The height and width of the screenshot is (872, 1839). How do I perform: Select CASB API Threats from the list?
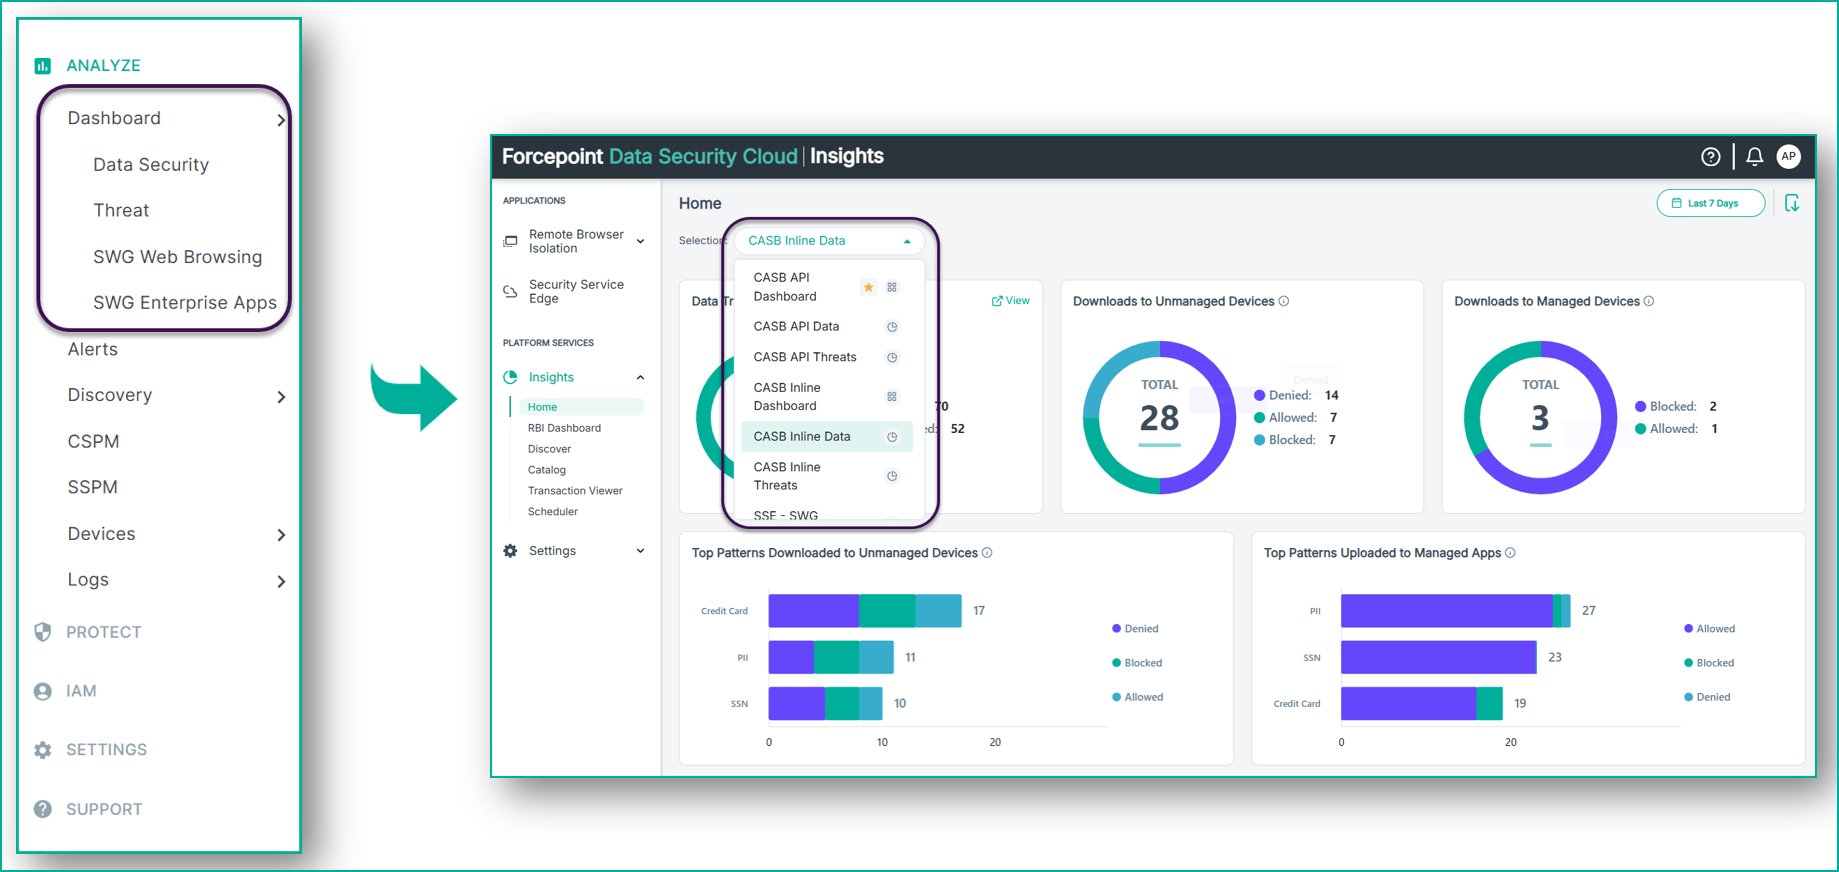(826, 357)
